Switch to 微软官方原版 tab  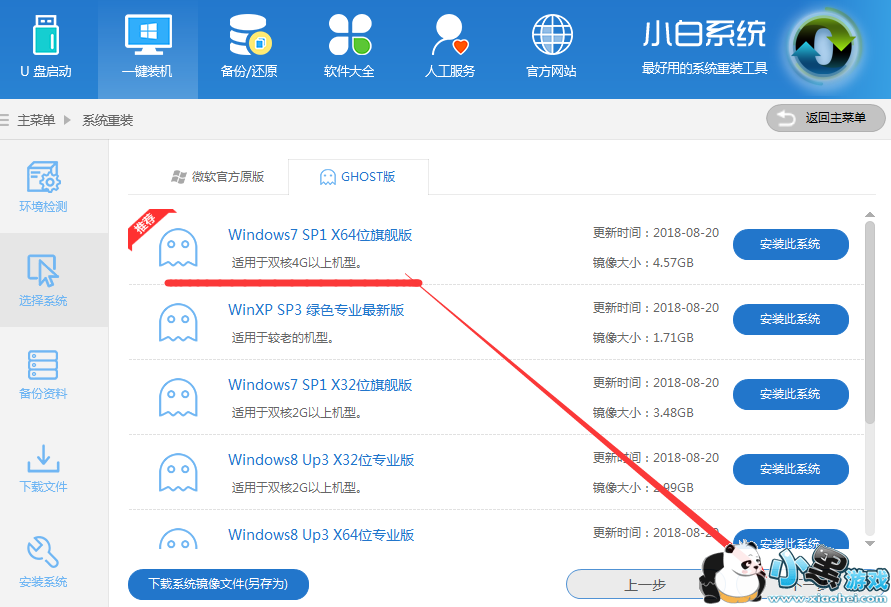coord(218,177)
